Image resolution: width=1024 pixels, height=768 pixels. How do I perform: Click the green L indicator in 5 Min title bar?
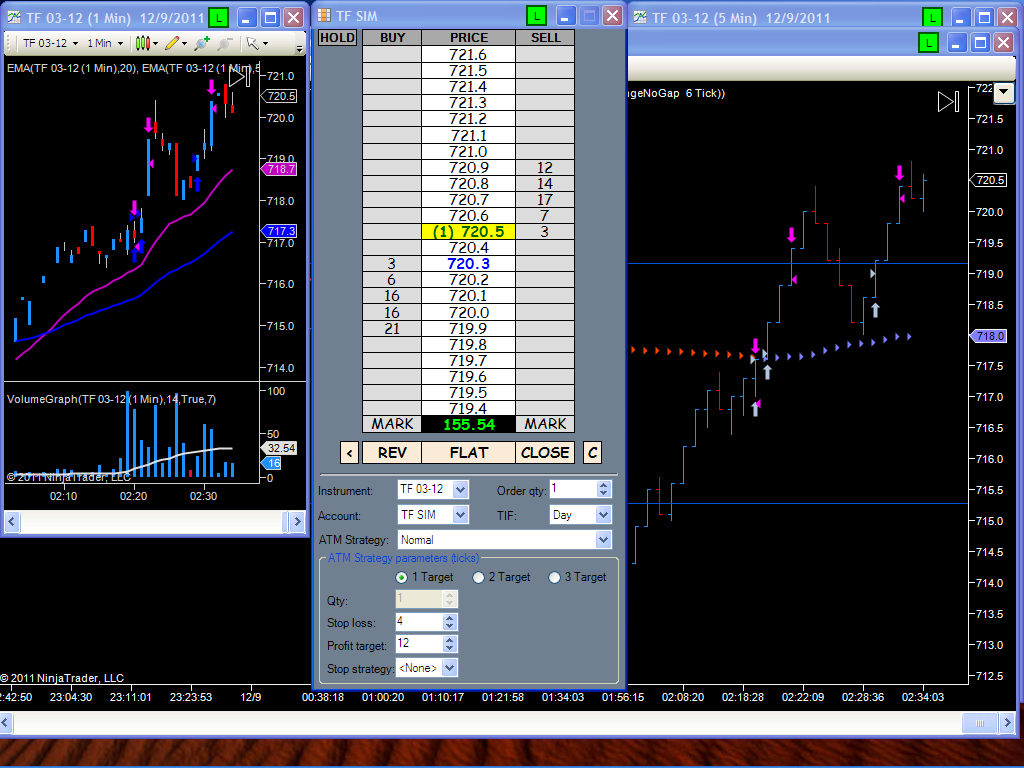(x=932, y=18)
